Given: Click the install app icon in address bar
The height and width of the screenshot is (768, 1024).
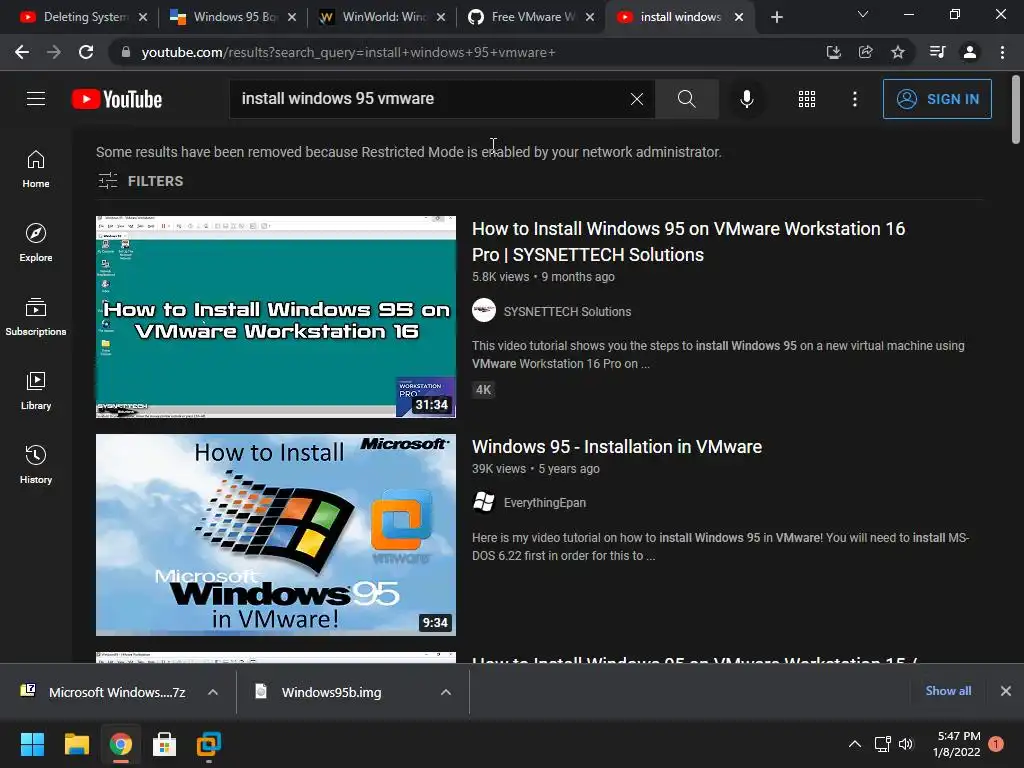Looking at the screenshot, I should click(x=833, y=52).
